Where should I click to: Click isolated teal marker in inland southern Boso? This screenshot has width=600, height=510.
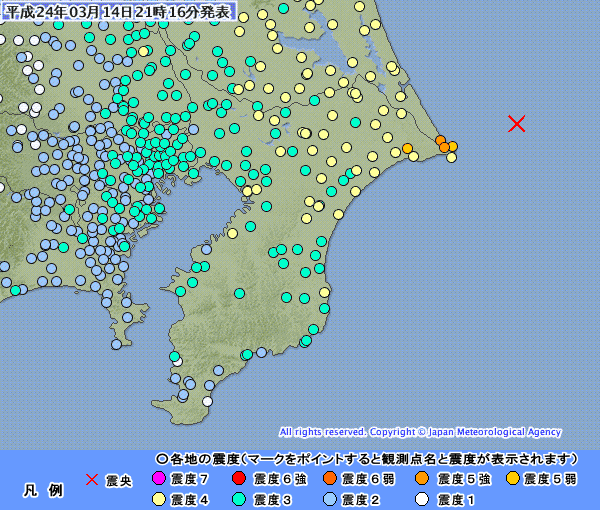[x=240, y=293]
